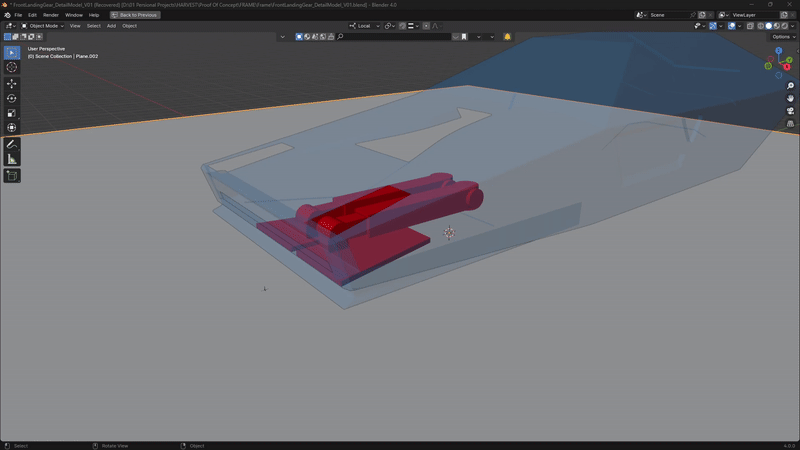Click the red X axis gizmo

(x=787, y=67)
